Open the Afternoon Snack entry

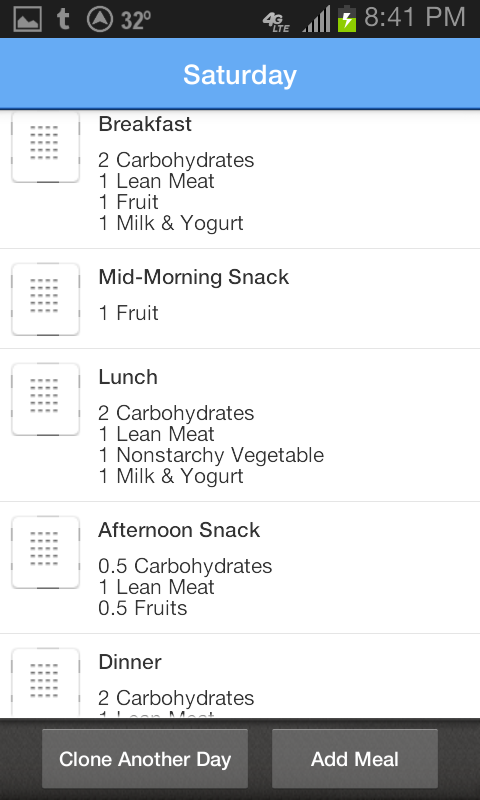[240, 567]
